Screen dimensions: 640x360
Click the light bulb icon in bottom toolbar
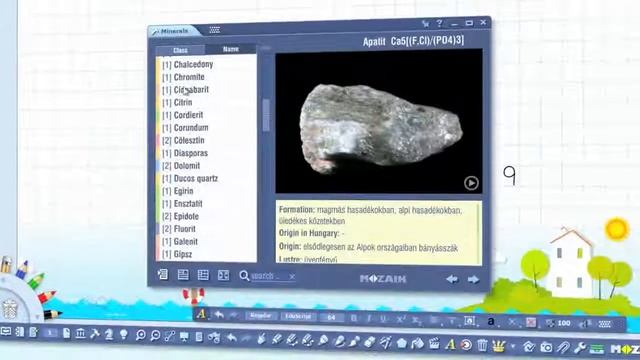(x=124, y=334)
